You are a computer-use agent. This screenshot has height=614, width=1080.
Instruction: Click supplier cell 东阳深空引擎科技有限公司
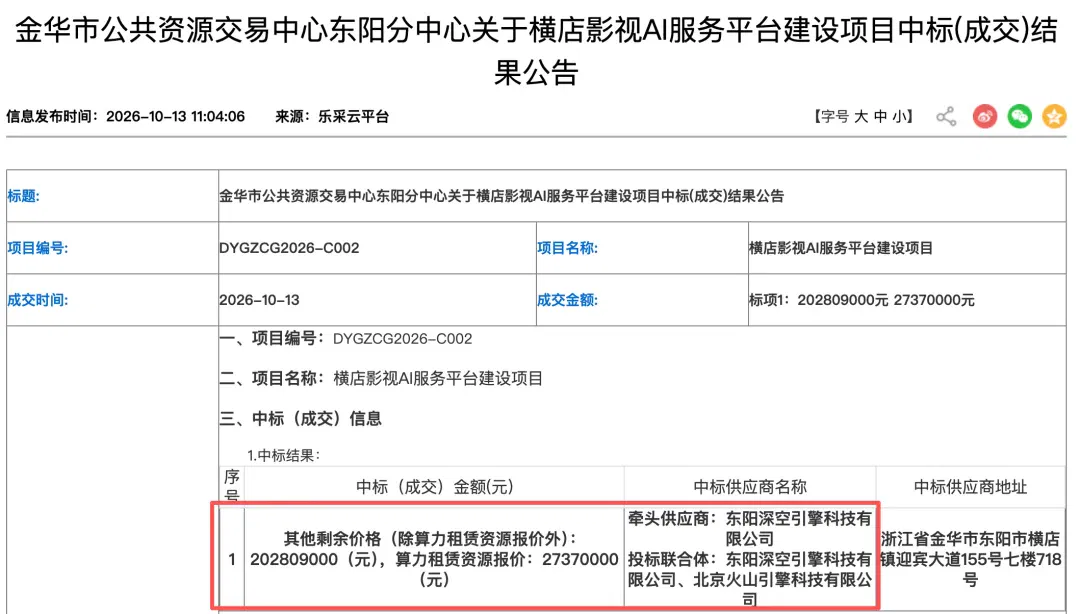click(x=749, y=559)
